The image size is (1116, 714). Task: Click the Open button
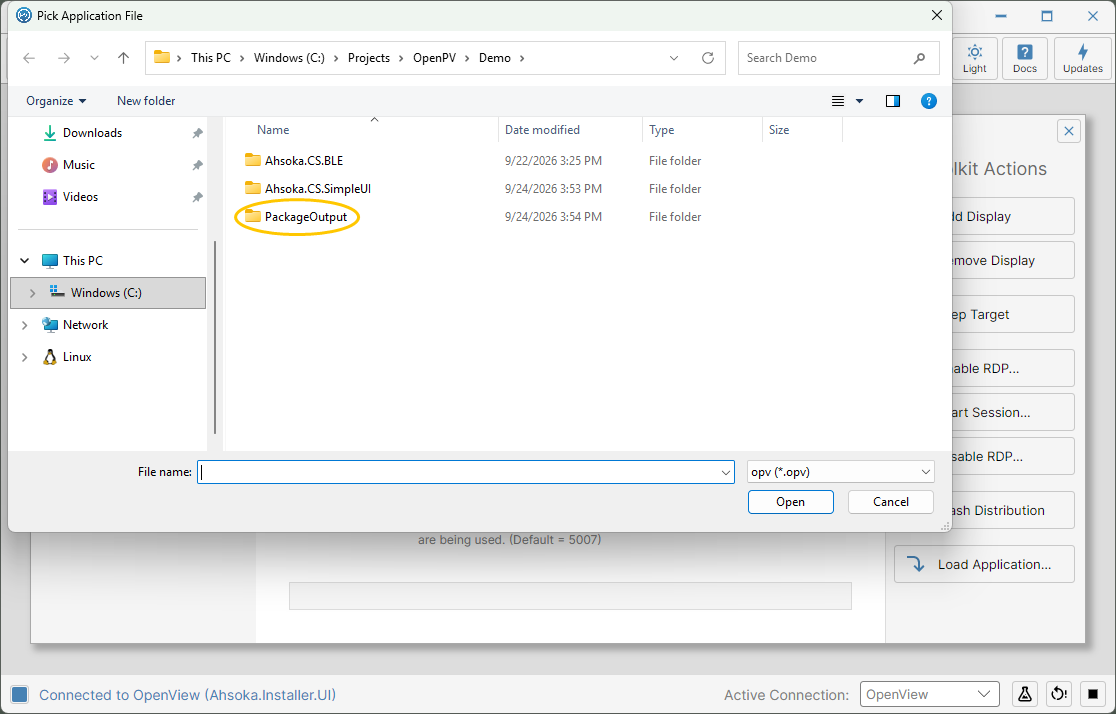click(x=790, y=502)
